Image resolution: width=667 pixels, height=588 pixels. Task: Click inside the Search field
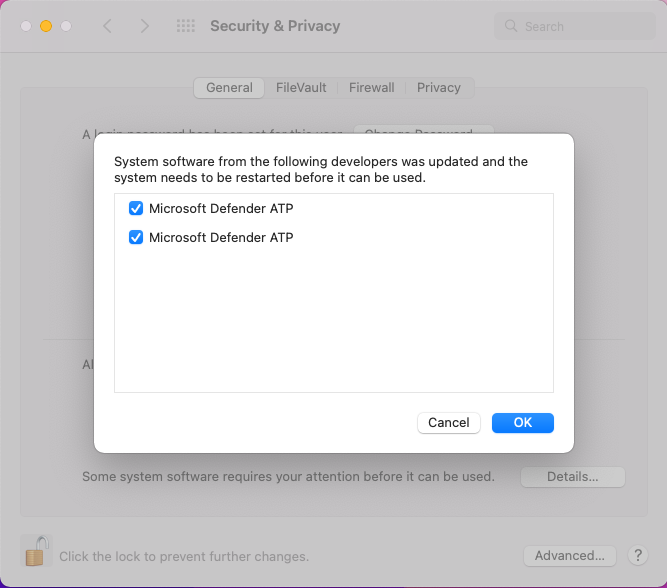[x=574, y=26]
